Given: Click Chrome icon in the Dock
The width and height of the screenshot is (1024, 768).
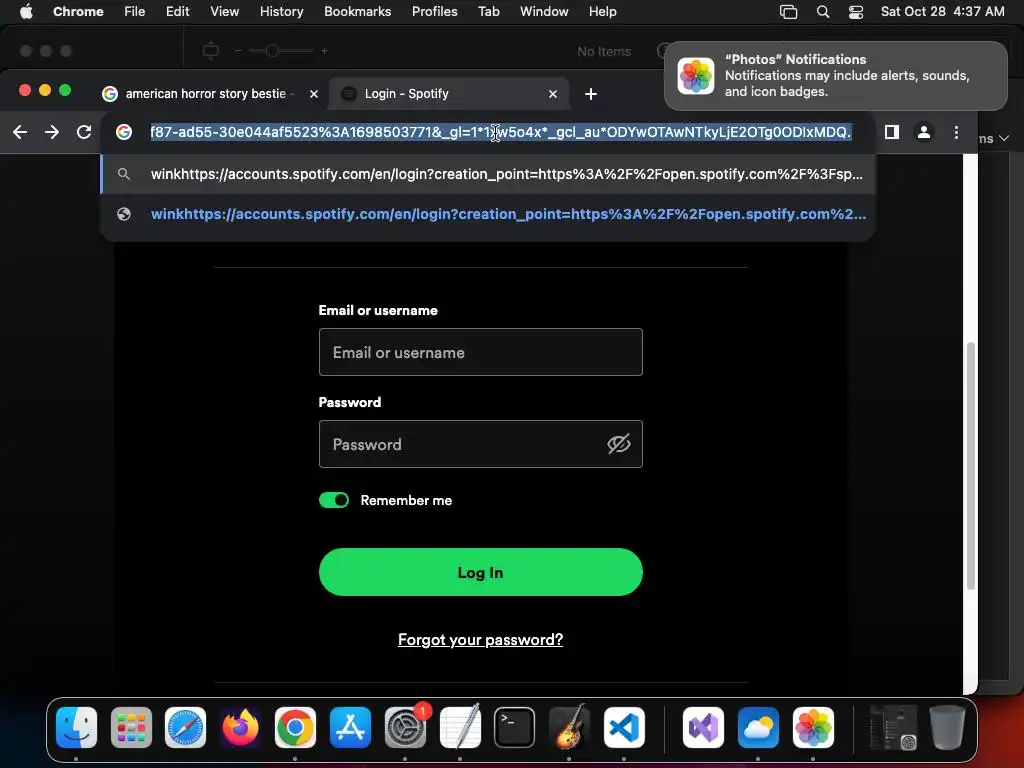Looking at the screenshot, I should click(x=295, y=728).
